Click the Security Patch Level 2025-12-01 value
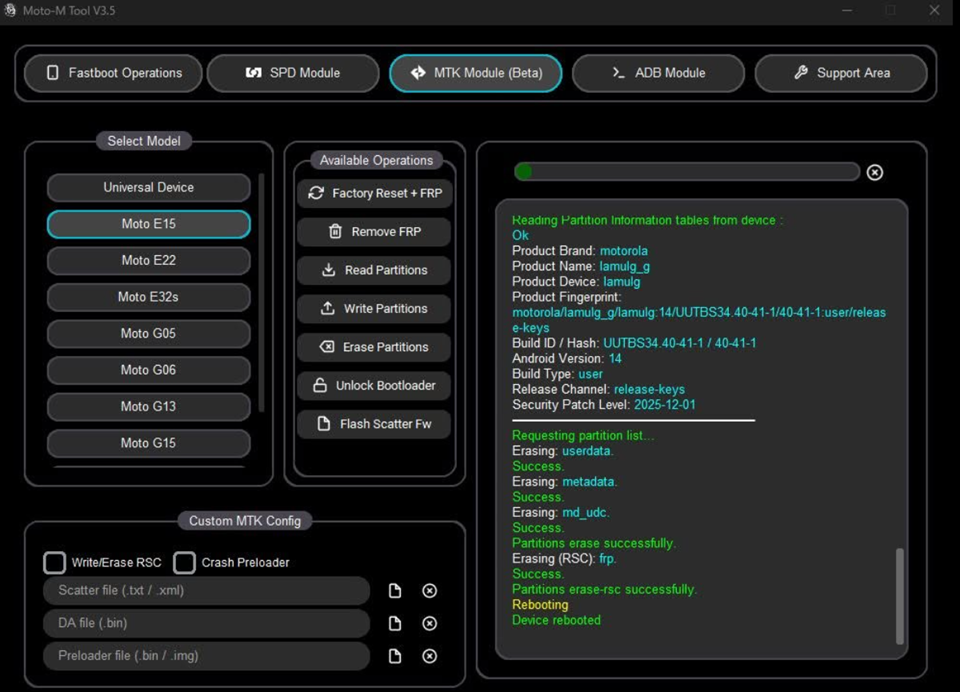This screenshot has width=960, height=692. tap(665, 405)
